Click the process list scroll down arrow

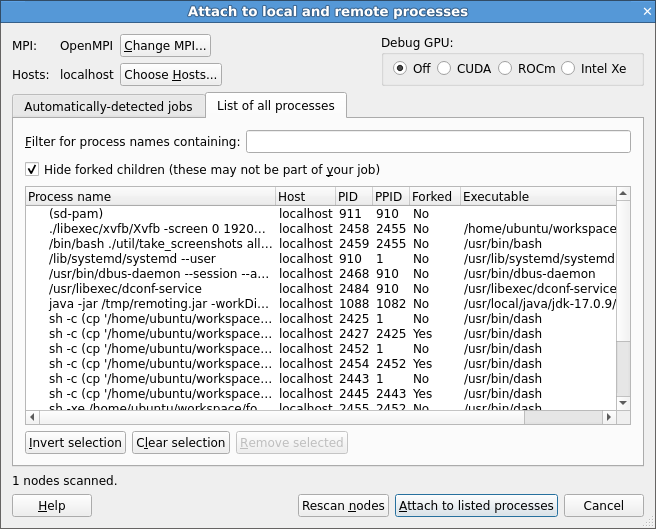point(623,403)
